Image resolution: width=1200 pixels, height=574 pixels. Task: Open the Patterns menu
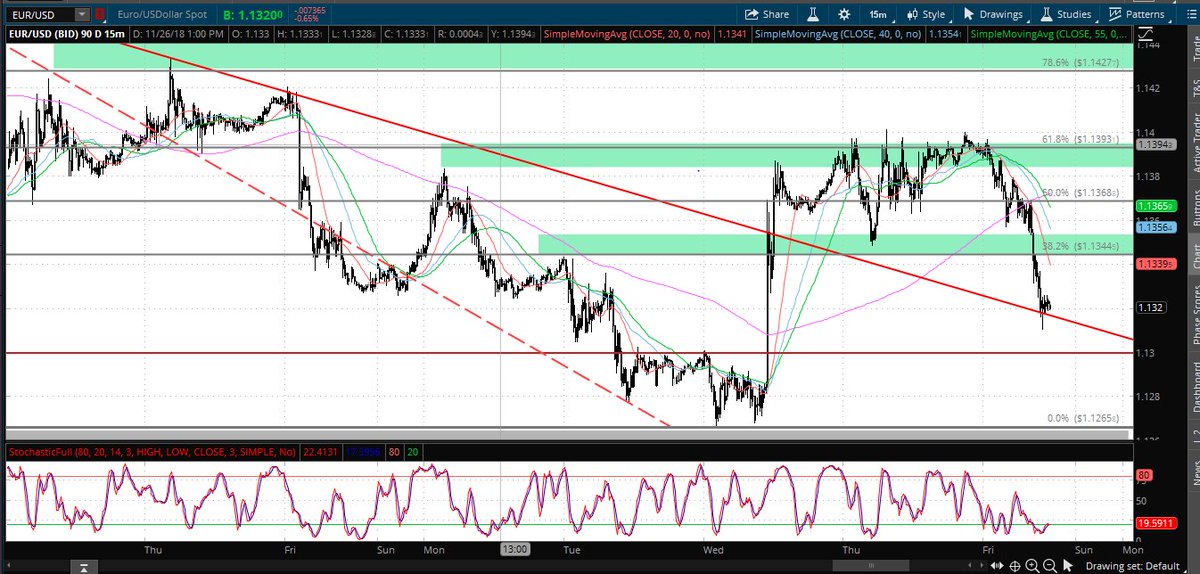click(1141, 15)
